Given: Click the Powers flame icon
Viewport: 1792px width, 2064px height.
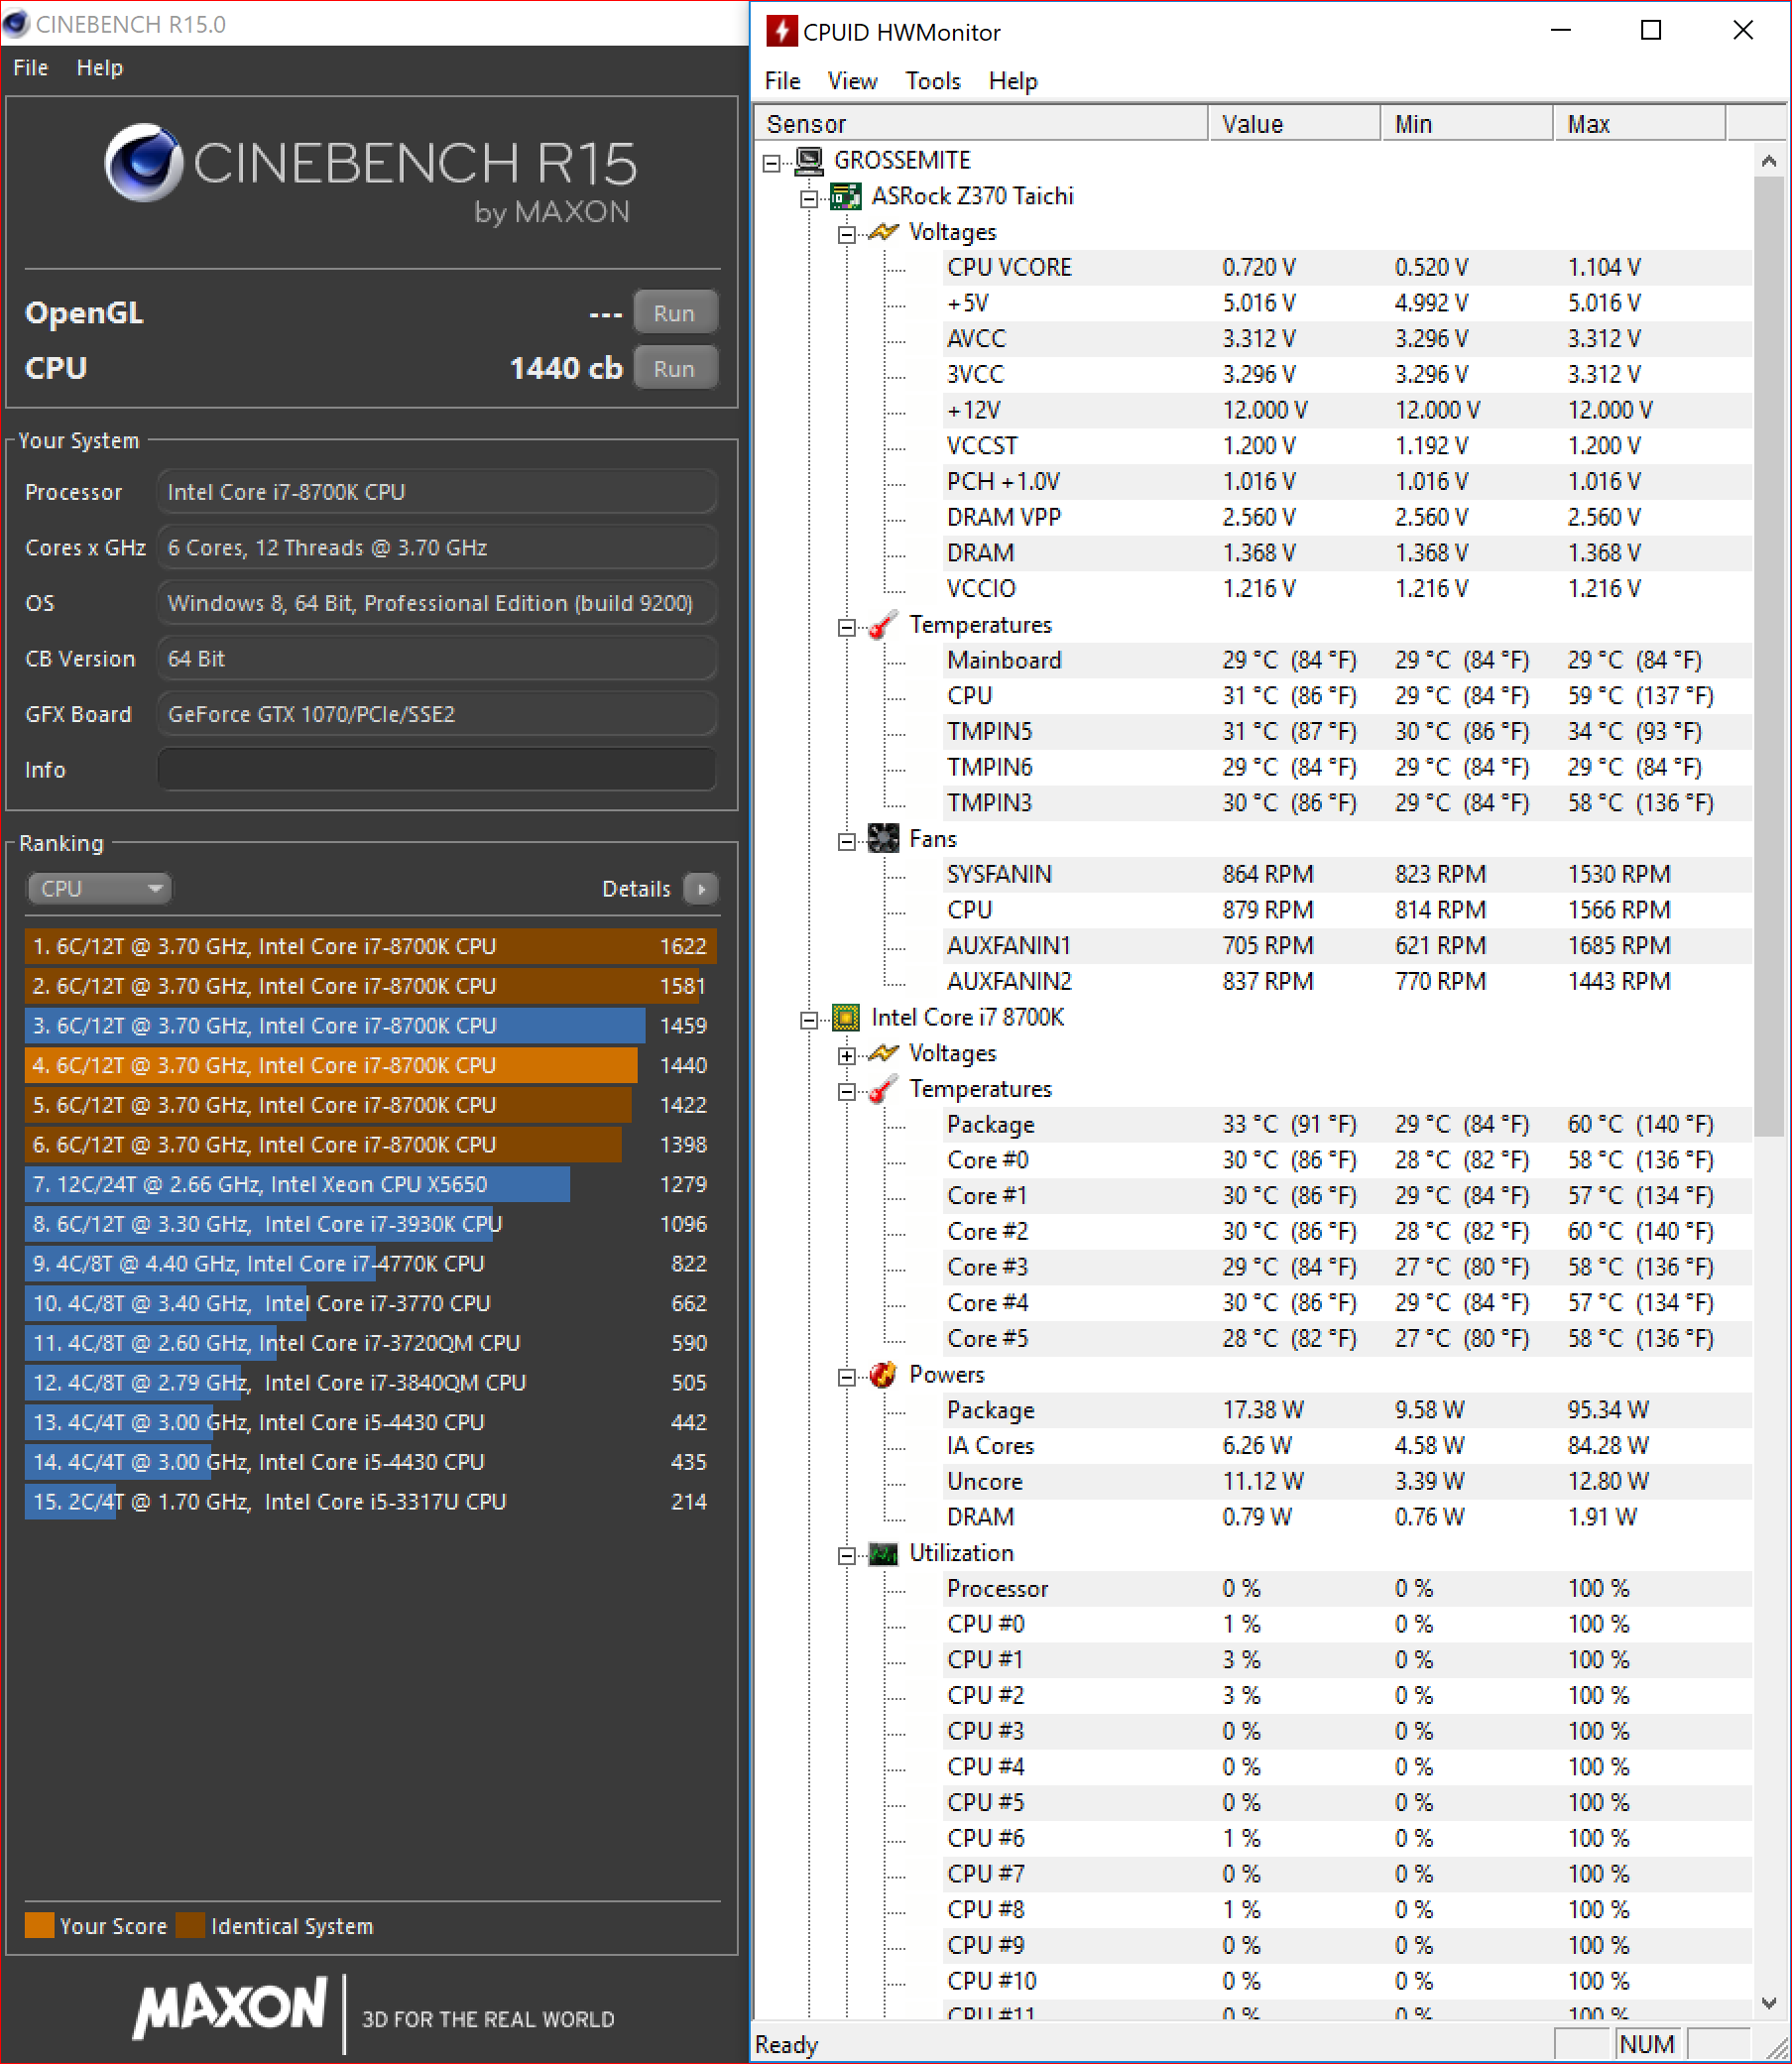Looking at the screenshot, I should [883, 1375].
